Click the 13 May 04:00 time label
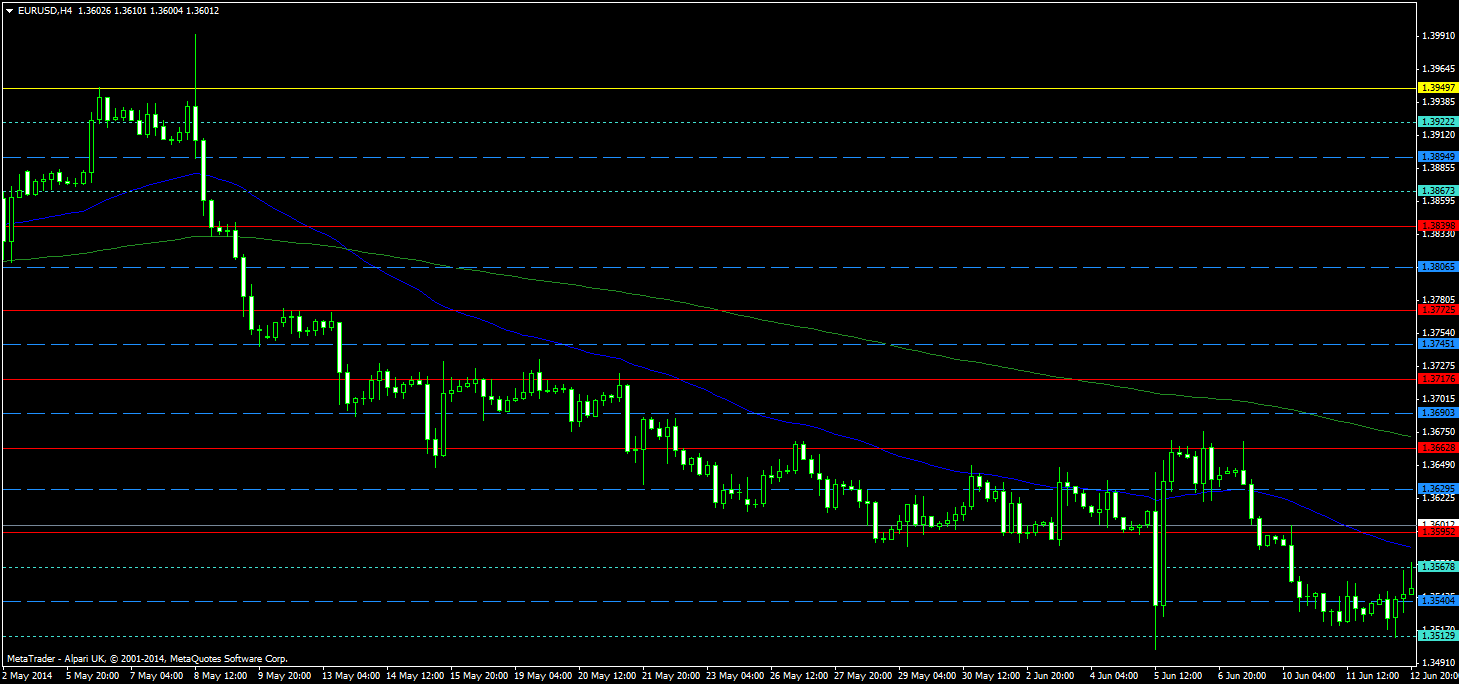The height and width of the screenshot is (684, 1459). (350, 676)
